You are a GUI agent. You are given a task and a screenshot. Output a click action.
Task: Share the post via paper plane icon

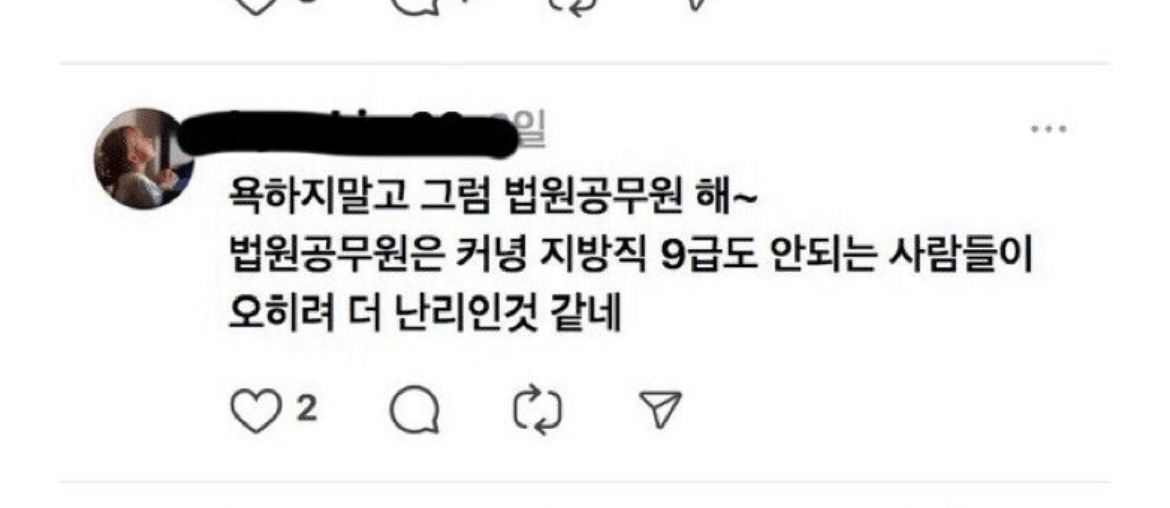661,411
